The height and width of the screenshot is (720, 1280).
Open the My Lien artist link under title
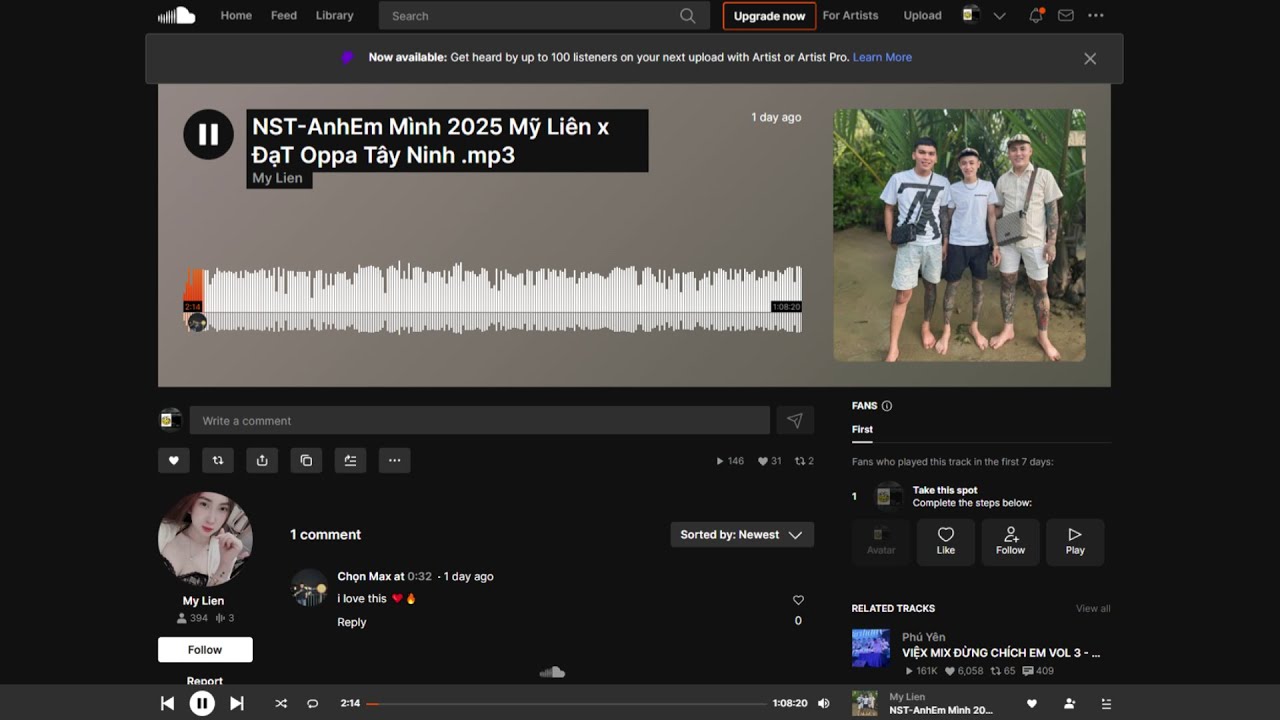[277, 178]
